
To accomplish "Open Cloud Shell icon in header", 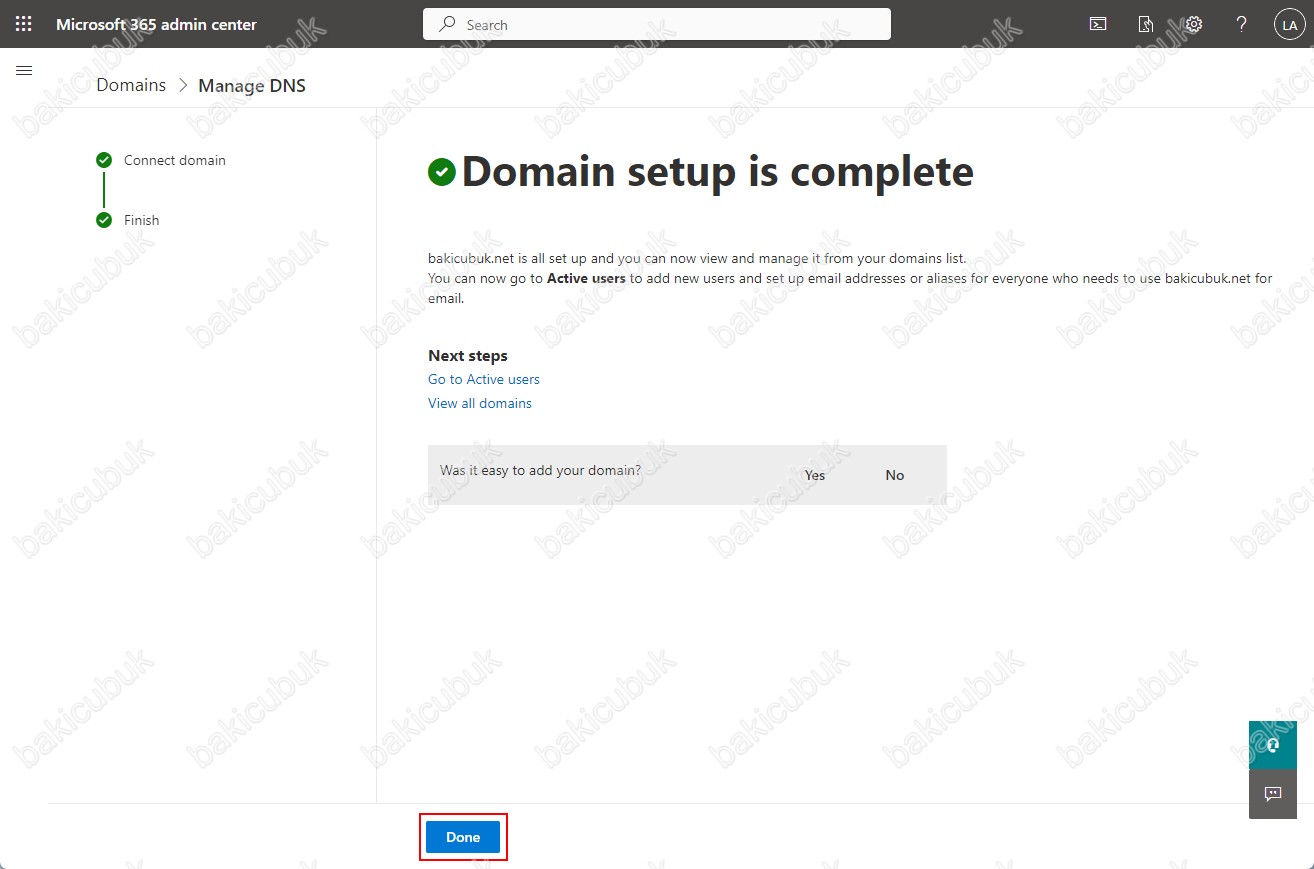I will [x=1098, y=24].
